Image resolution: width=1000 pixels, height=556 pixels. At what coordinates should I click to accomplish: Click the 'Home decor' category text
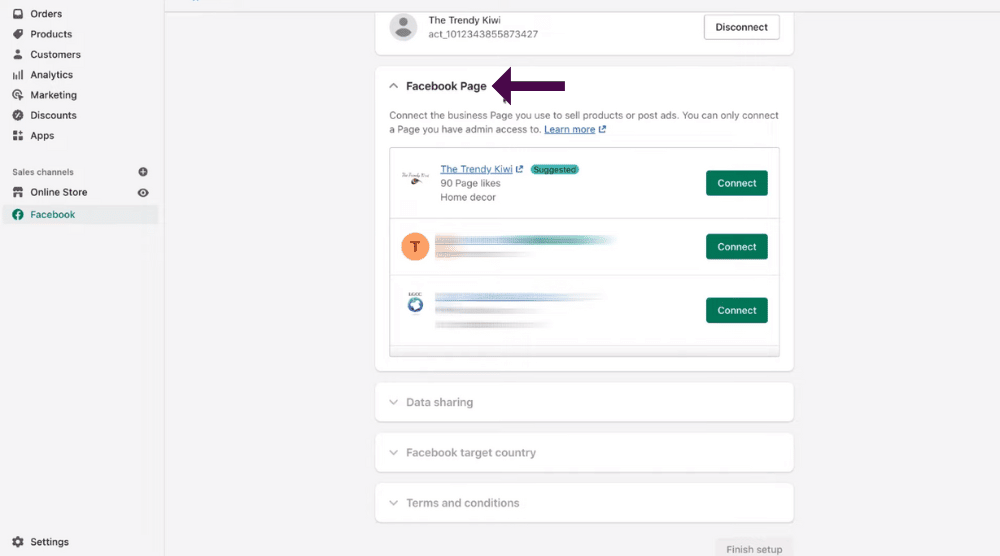pos(467,197)
